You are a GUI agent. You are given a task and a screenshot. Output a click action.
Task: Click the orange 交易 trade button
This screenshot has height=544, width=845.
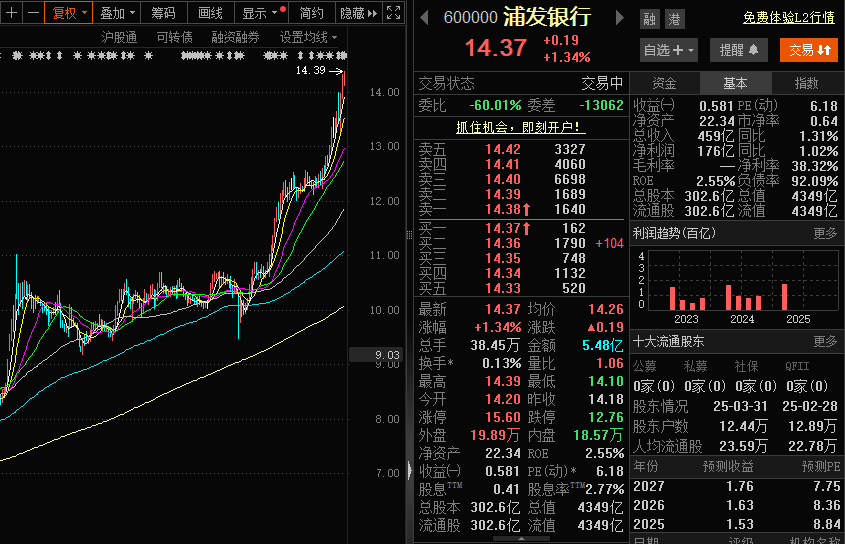tap(809, 50)
